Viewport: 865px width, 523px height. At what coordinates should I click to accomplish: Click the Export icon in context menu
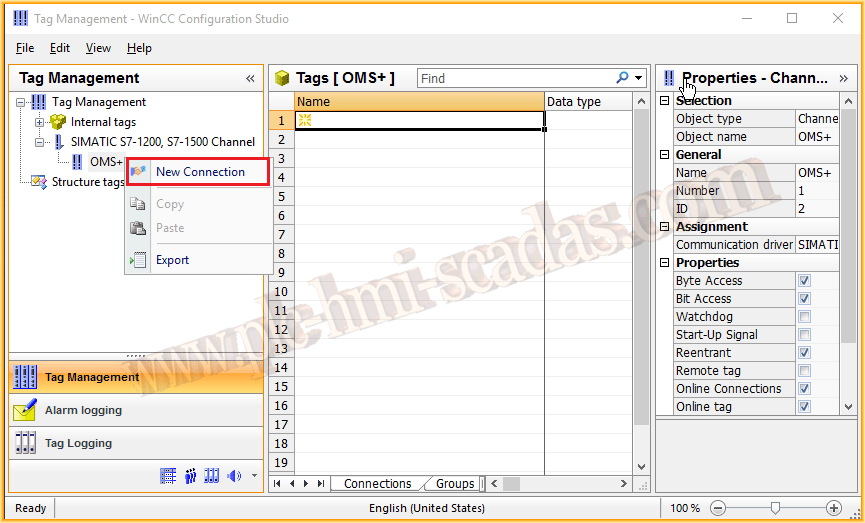(x=138, y=260)
